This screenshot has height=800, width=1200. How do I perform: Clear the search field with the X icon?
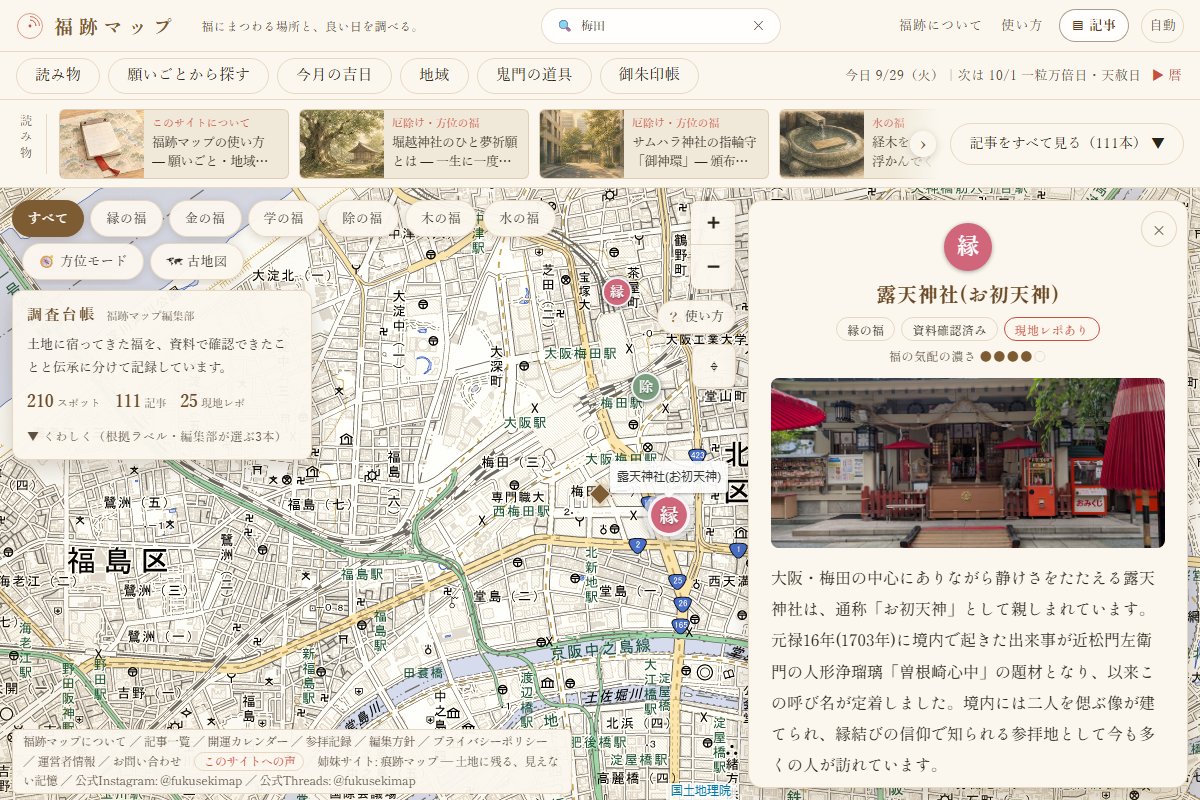(758, 26)
